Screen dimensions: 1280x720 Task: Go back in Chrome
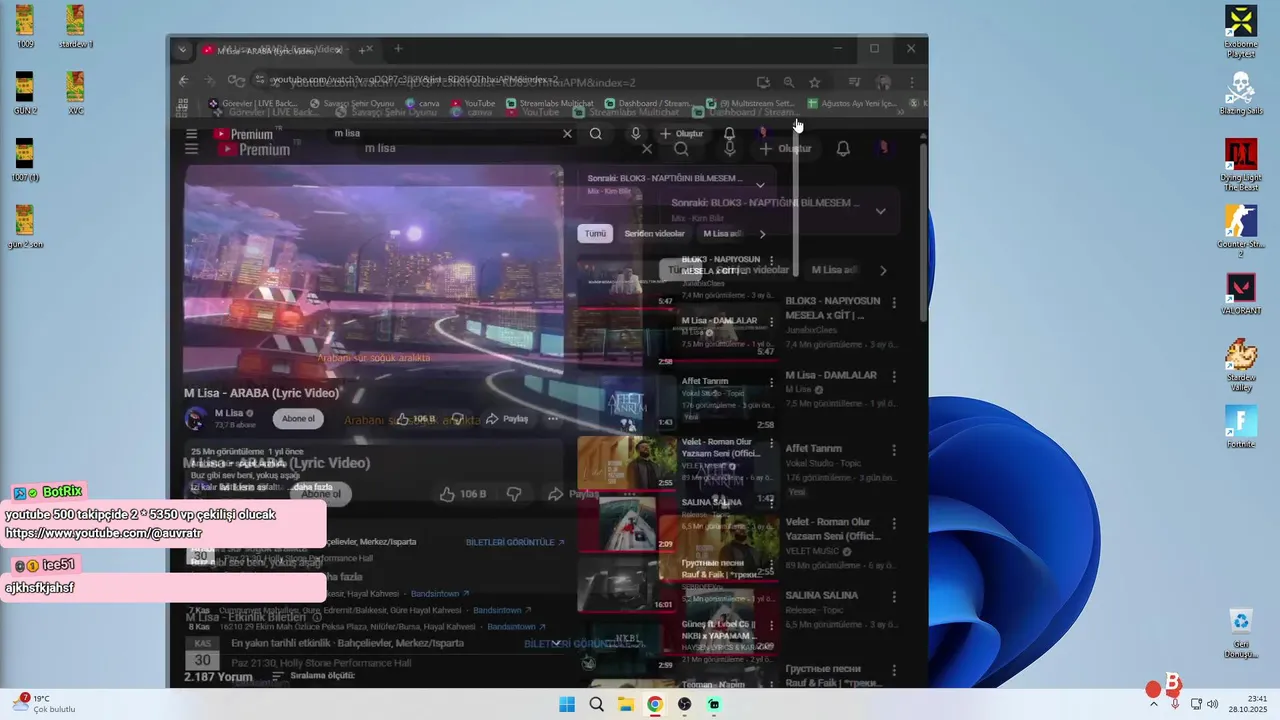[184, 81]
